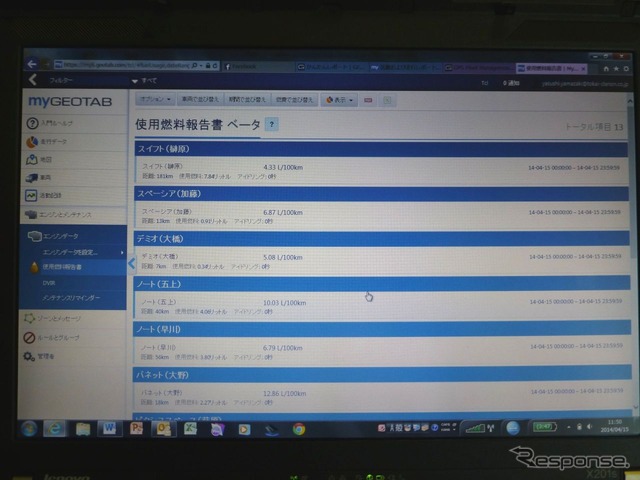Open the 活動設計 activity chart sidebar item
The height and width of the screenshot is (480, 640).
(x=43, y=196)
